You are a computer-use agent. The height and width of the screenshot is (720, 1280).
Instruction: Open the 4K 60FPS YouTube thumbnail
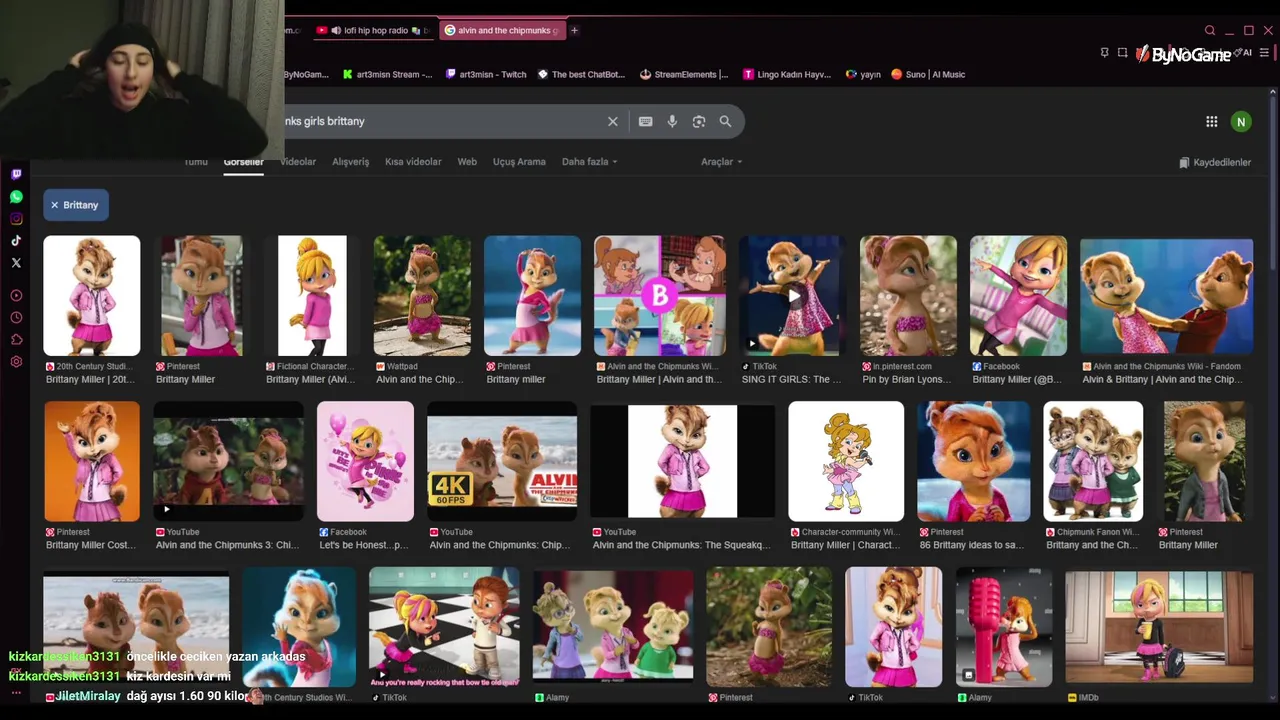coord(502,461)
